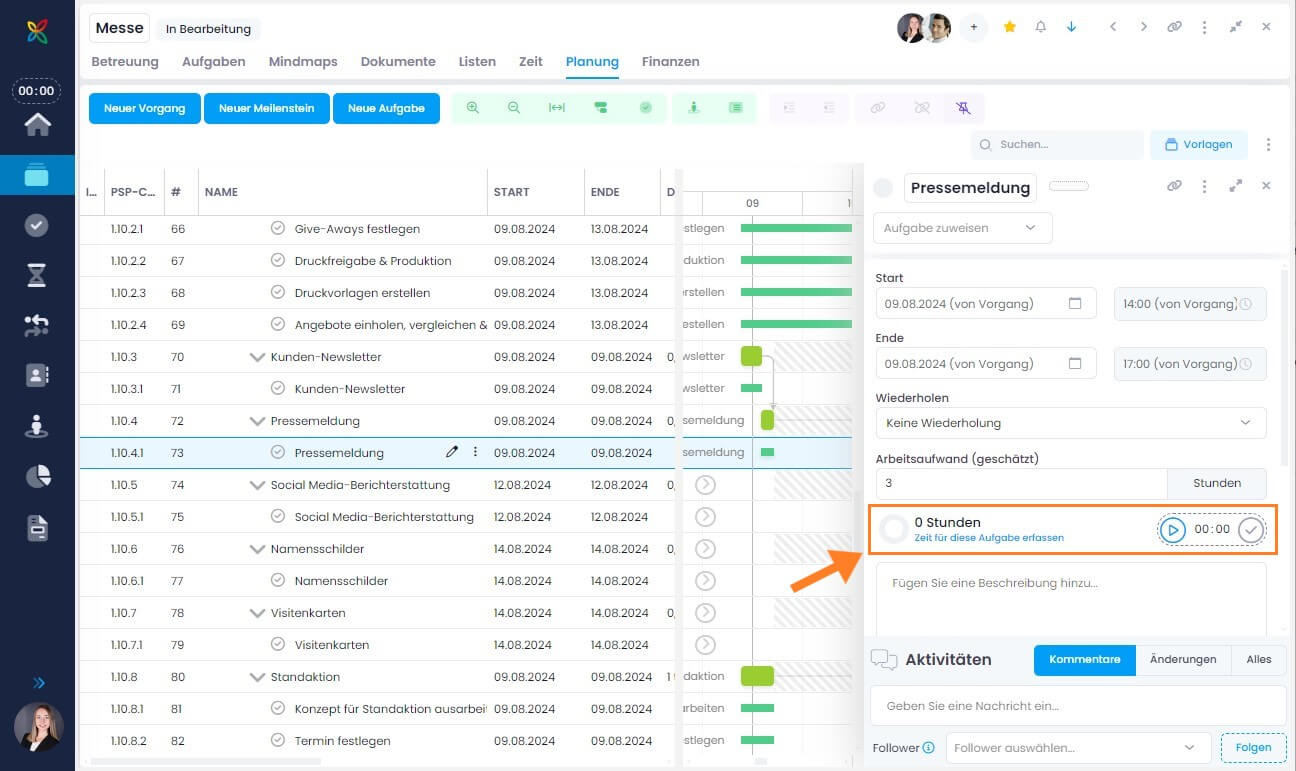Collapse Standaktion group row 80
The width and height of the screenshot is (1296, 771).
(x=257, y=677)
